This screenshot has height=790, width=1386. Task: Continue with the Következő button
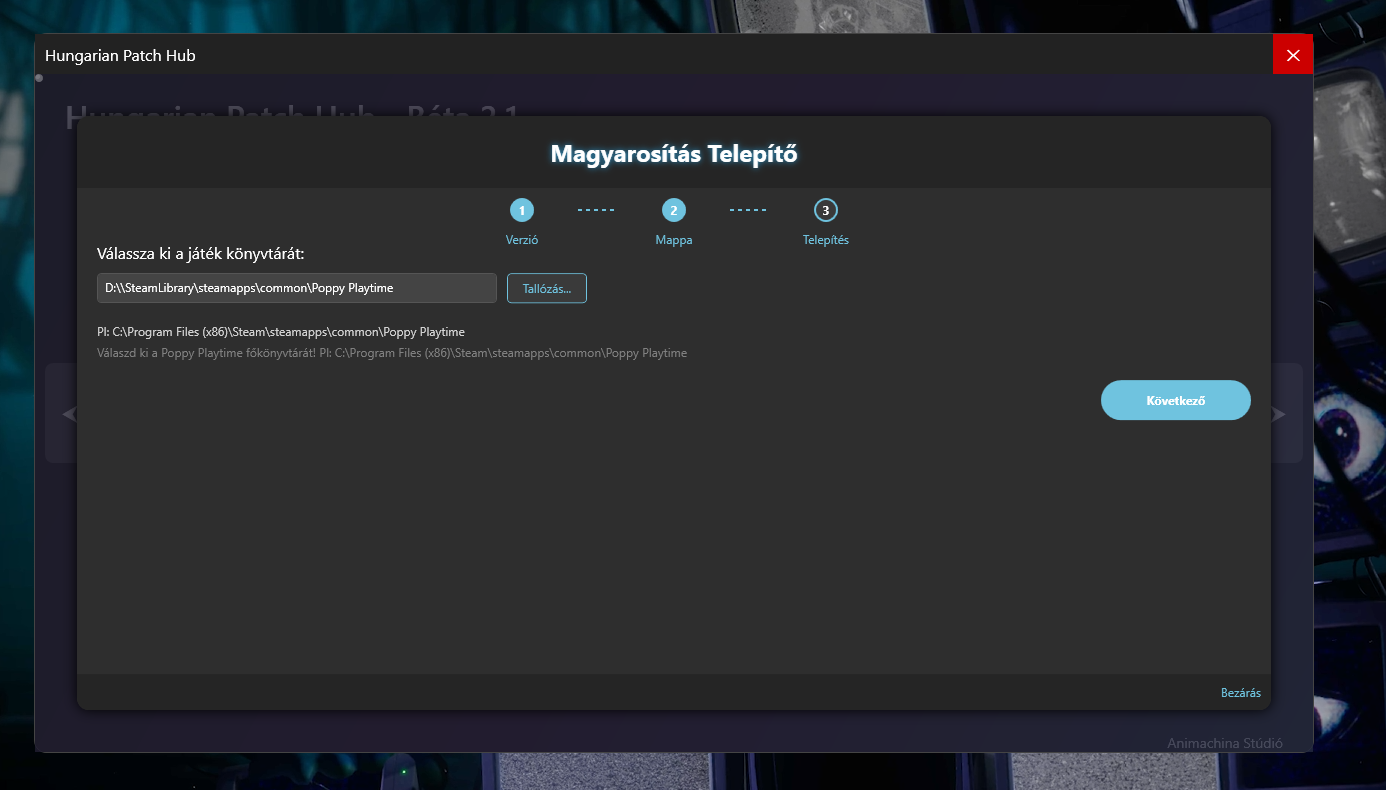tap(1176, 400)
